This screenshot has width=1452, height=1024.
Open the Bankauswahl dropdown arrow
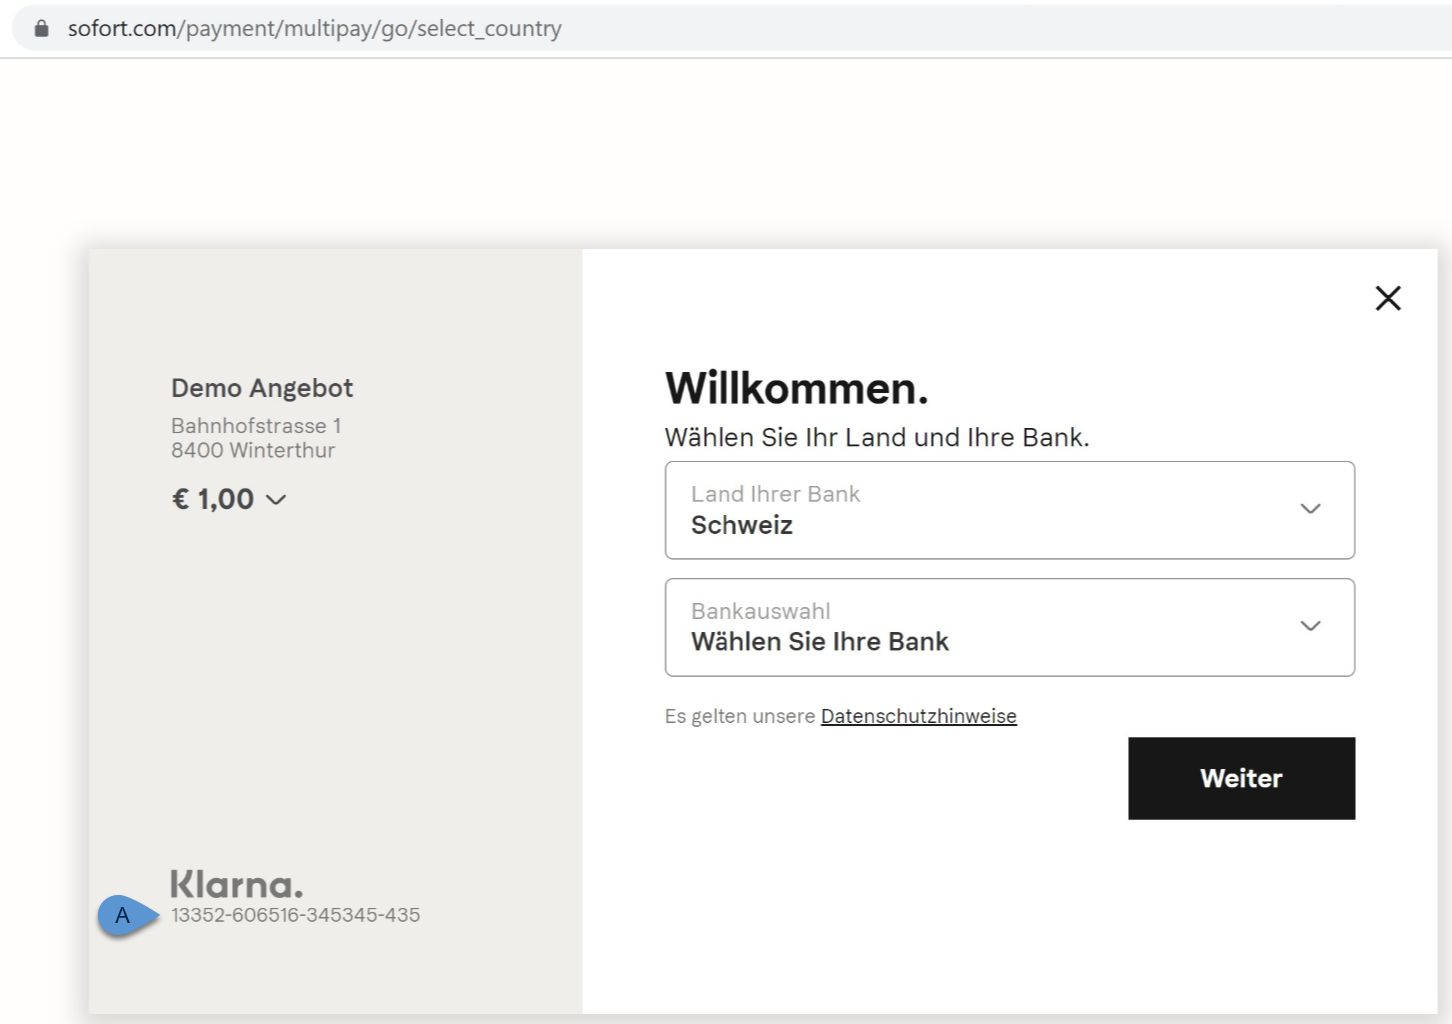coord(1310,626)
